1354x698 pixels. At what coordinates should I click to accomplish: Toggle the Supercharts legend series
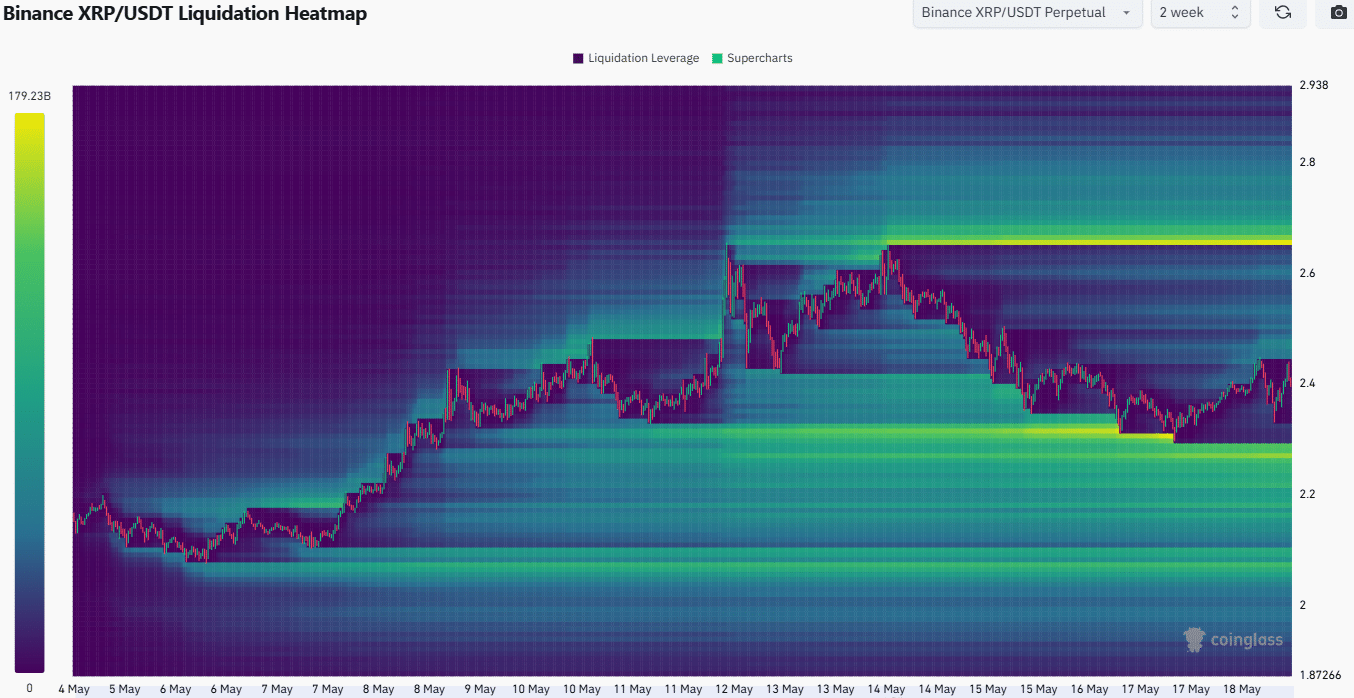(751, 58)
